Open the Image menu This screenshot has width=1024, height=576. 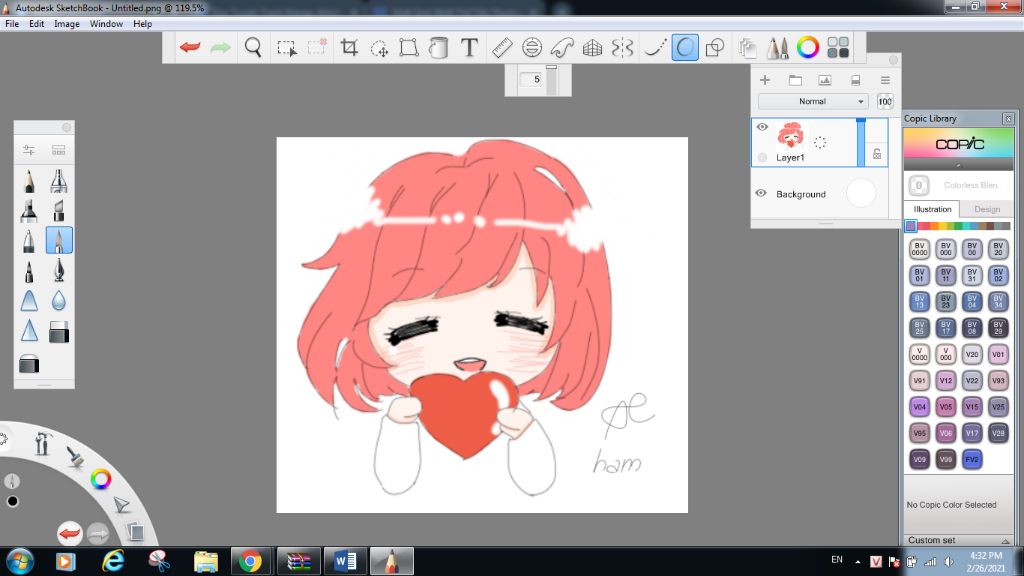tap(67, 24)
